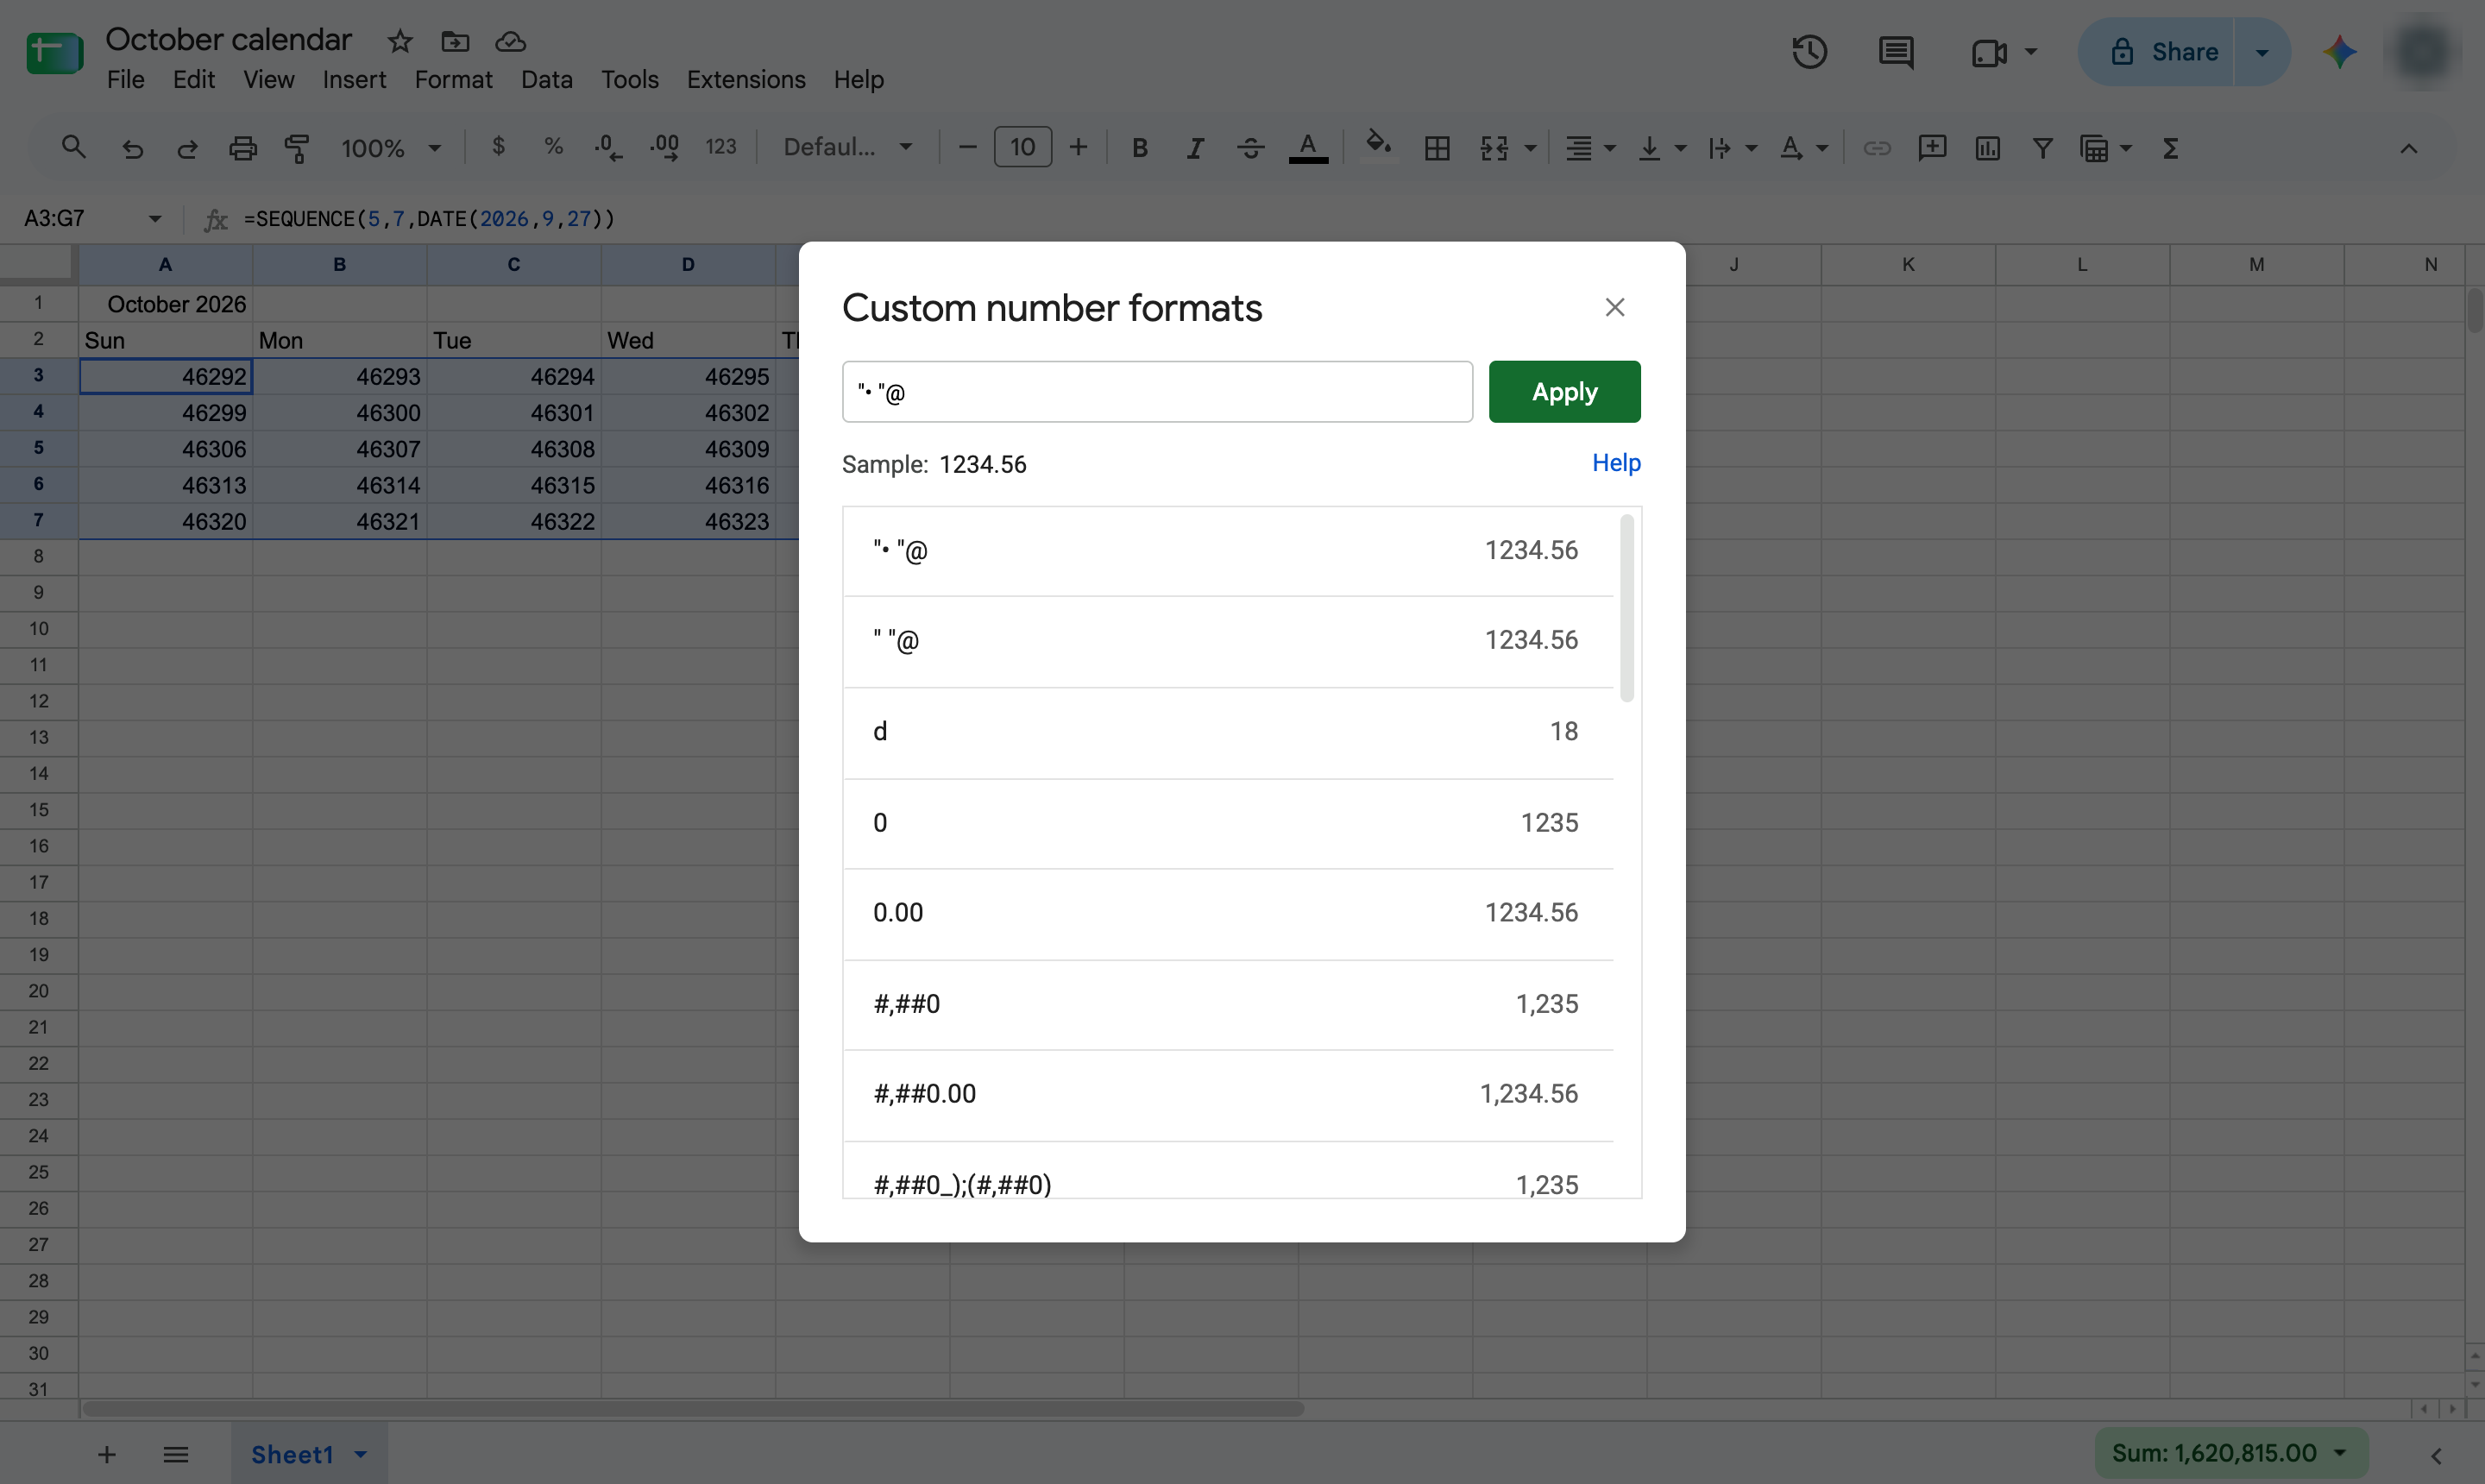Click the functions sigma icon
The width and height of the screenshot is (2485, 1484).
pyautogui.click(x=2170, y=148)
